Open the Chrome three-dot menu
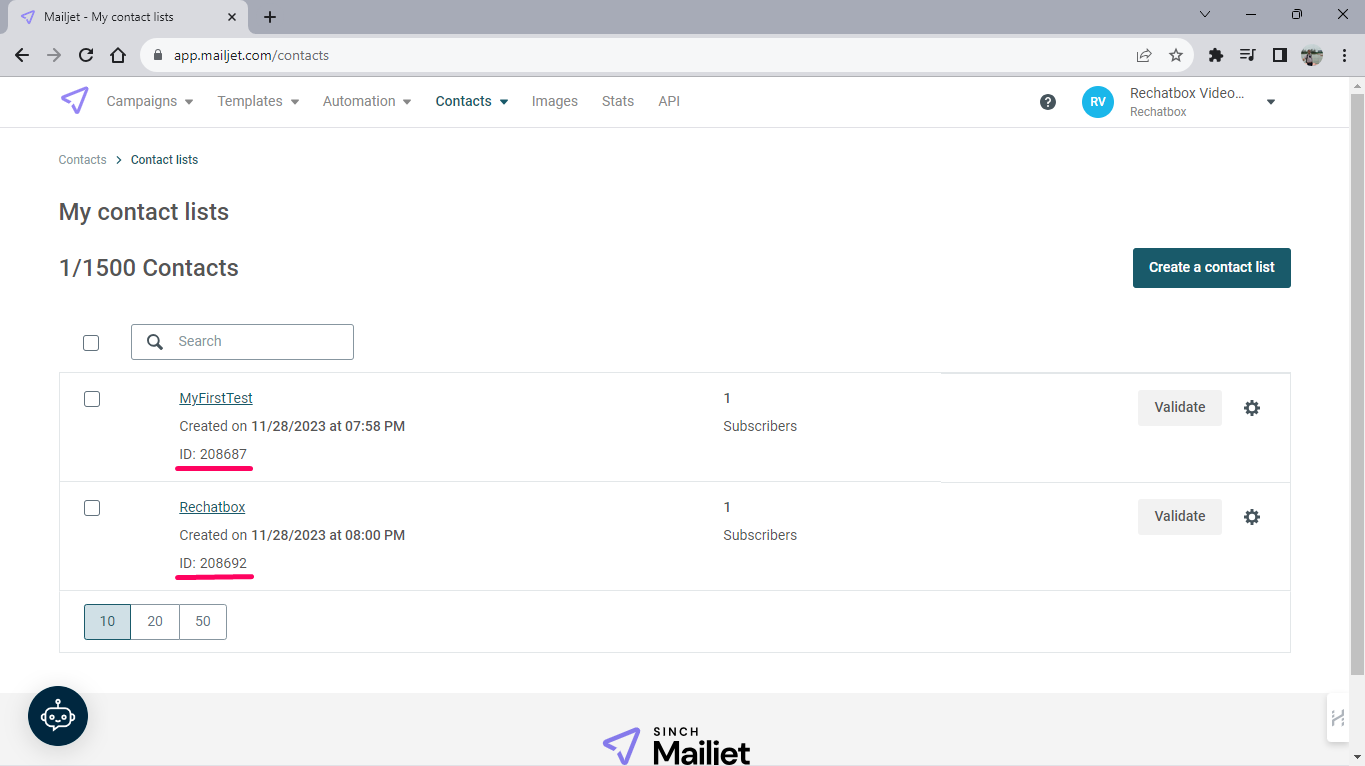Image resolution: width=1365 pixels, height=766 pixels. coord(1343,55)
